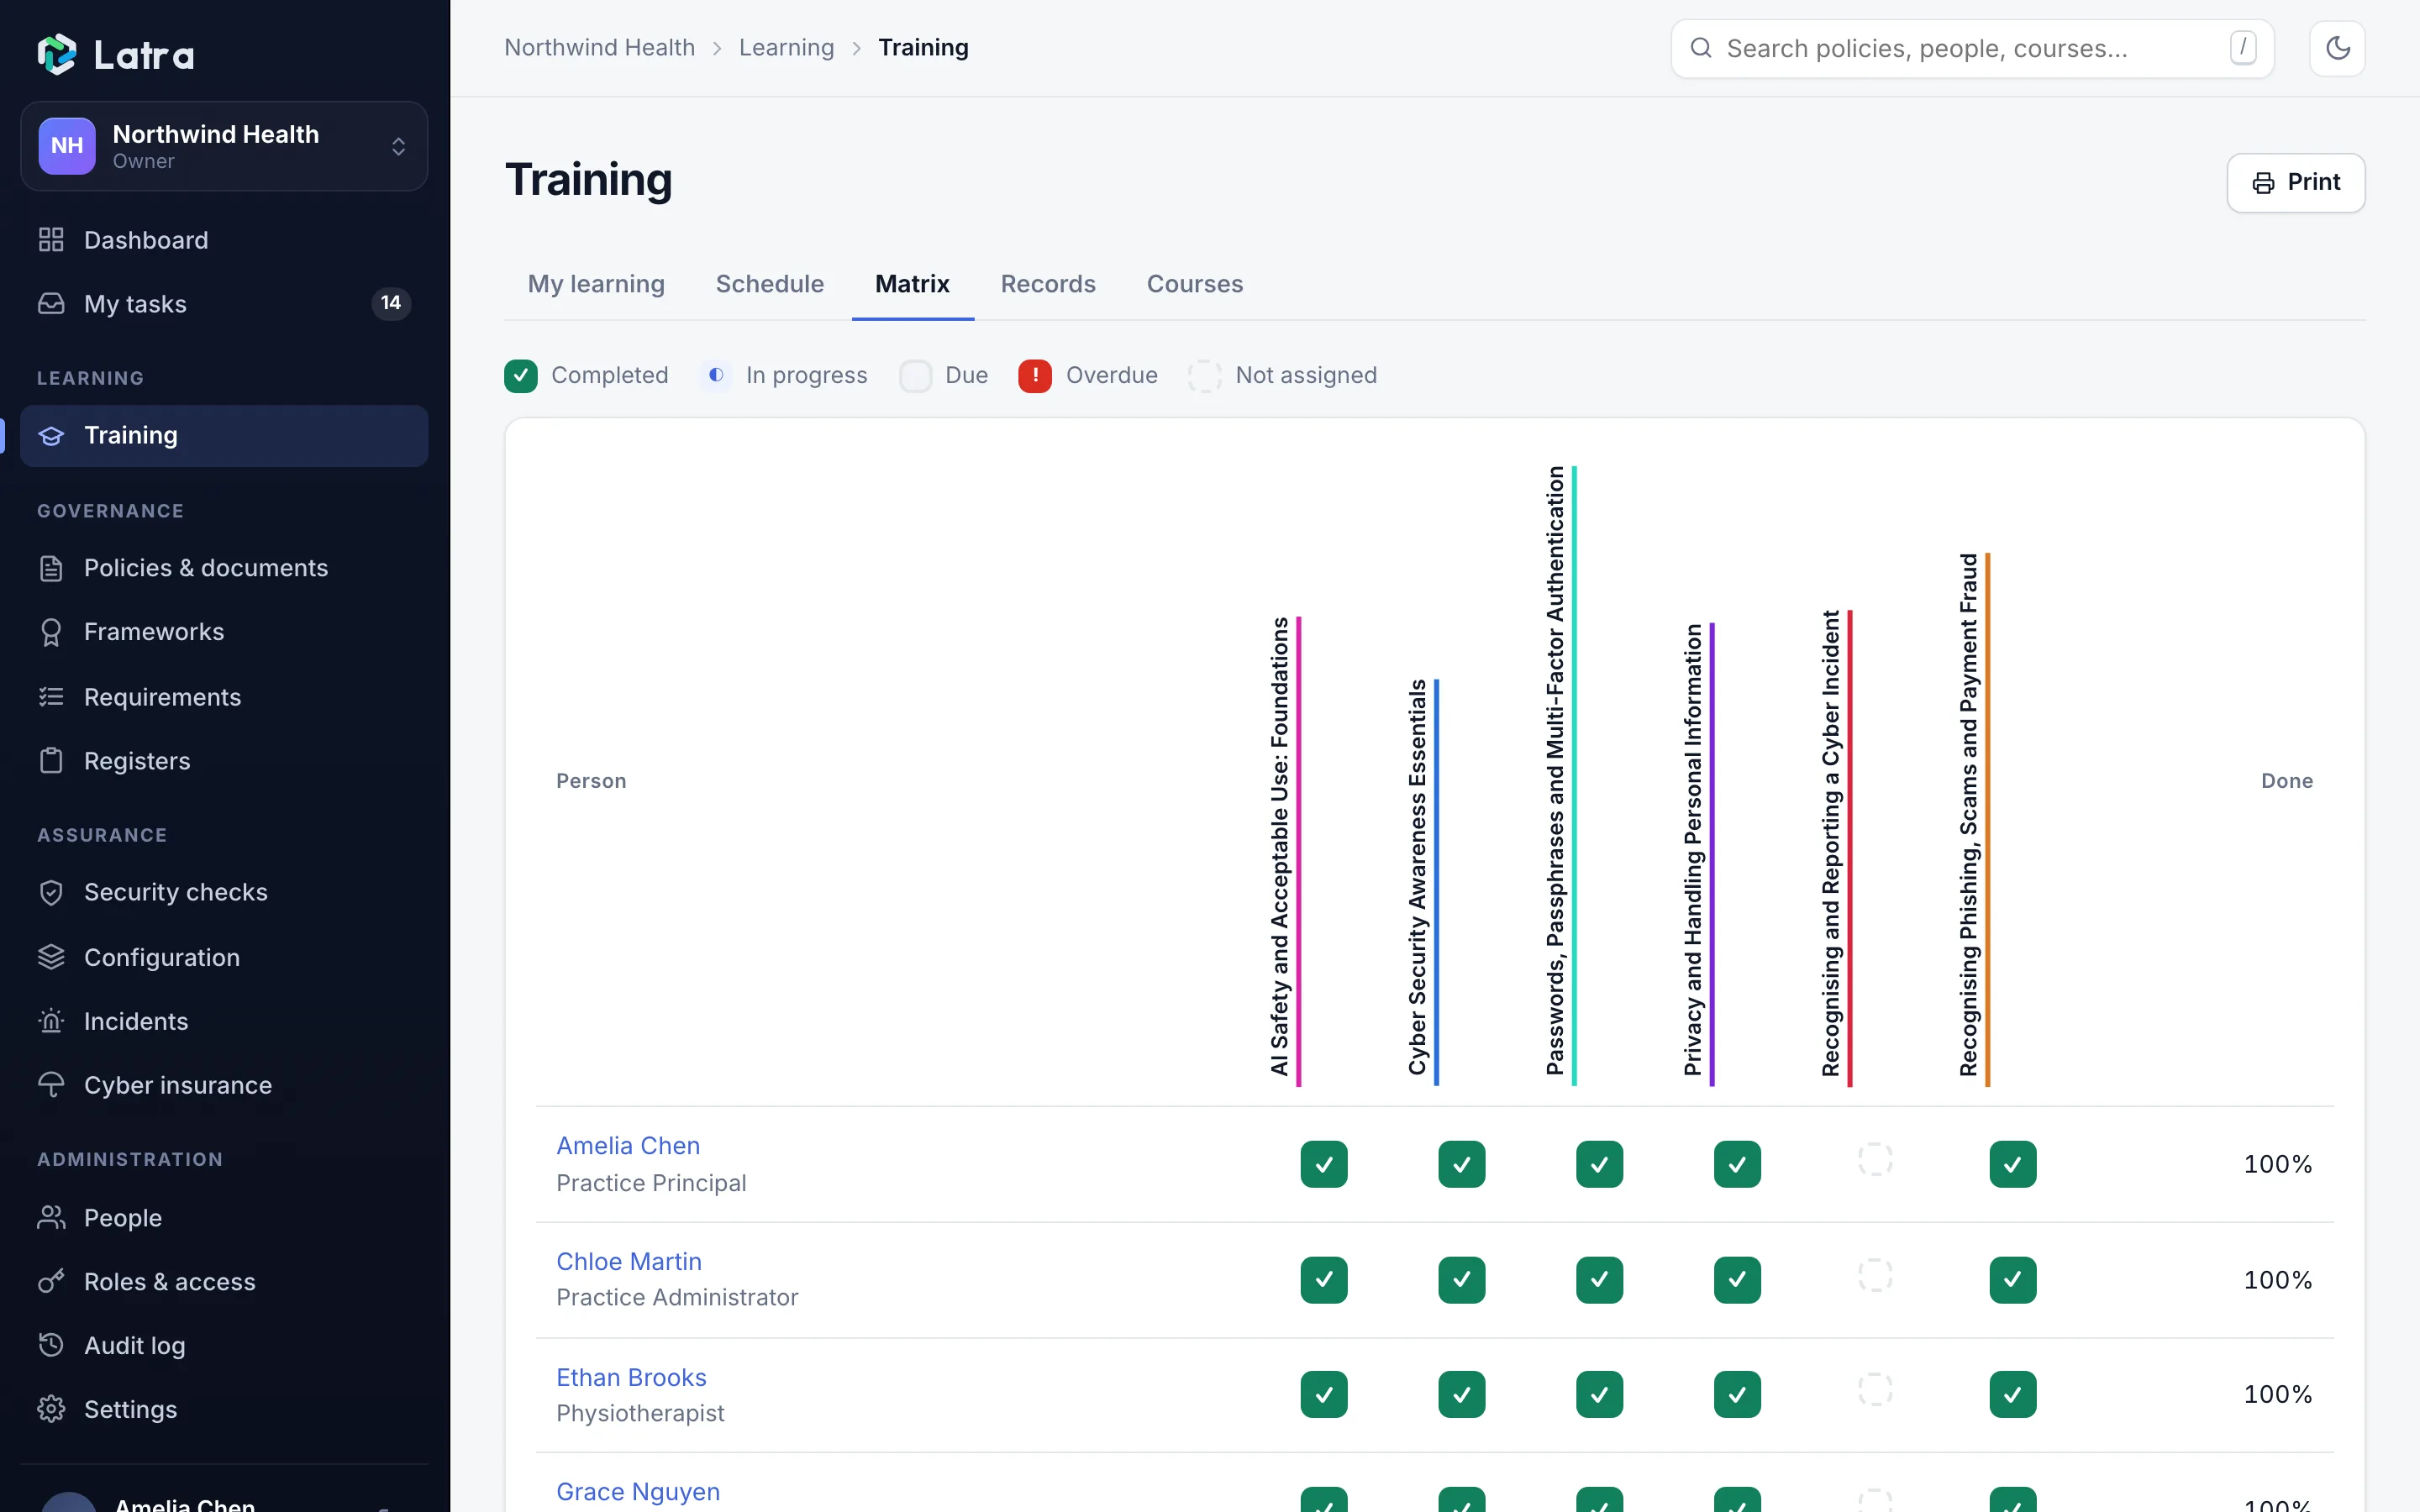
Task: Click the 14 badge on My tasks
Action: pyautogui.click(x=391, y=303)
